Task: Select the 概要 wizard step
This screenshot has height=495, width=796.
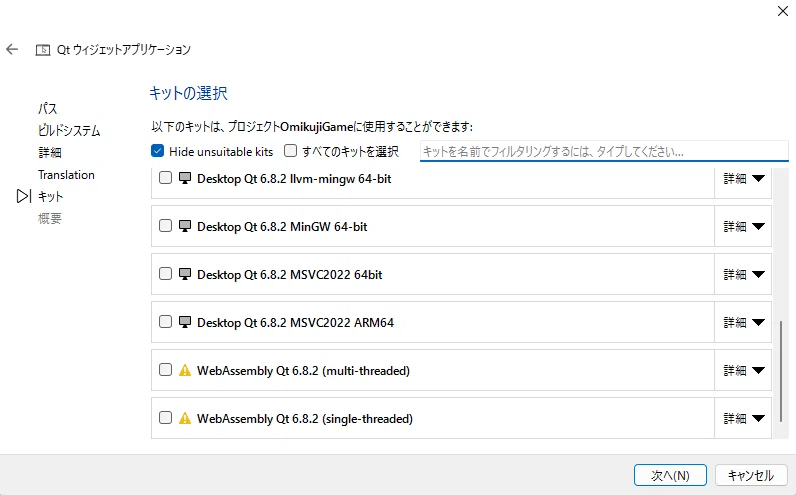Action: click(x=50, y=218)
